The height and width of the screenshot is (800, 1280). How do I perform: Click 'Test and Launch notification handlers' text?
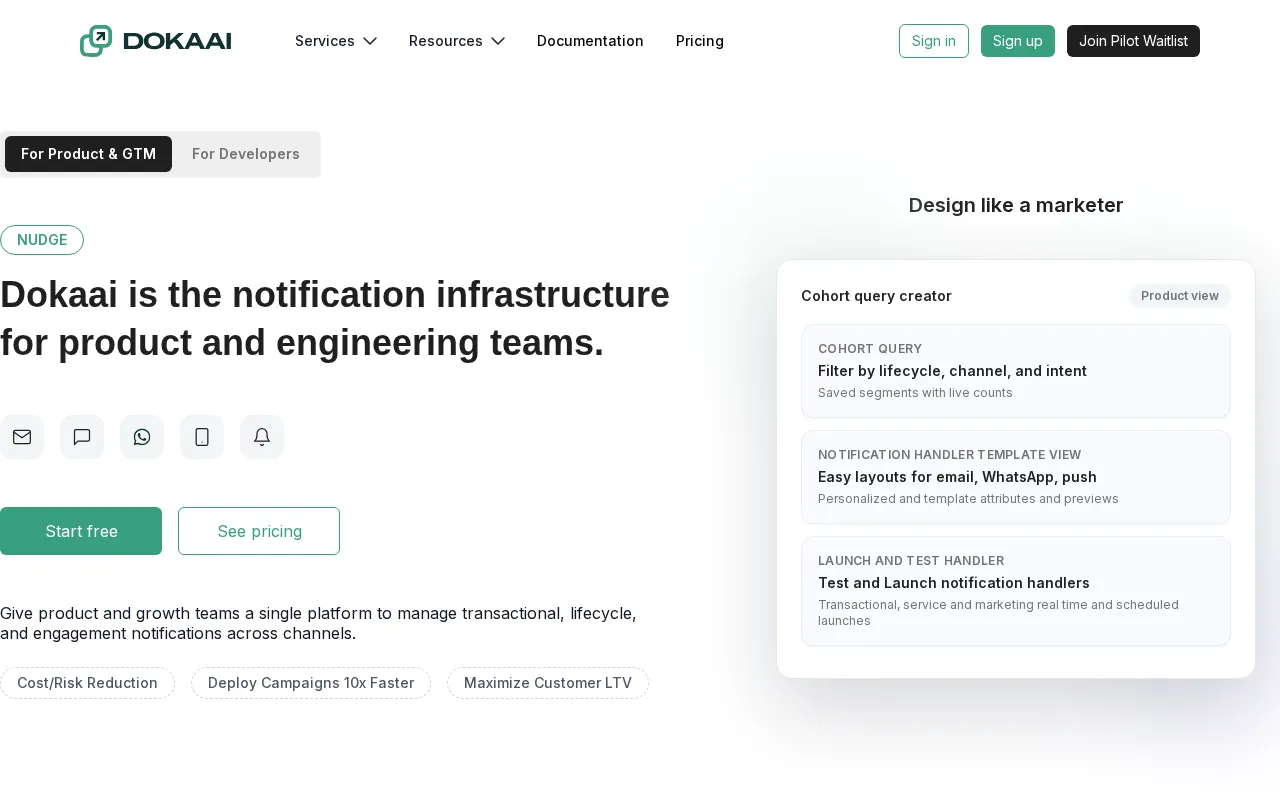954,583
